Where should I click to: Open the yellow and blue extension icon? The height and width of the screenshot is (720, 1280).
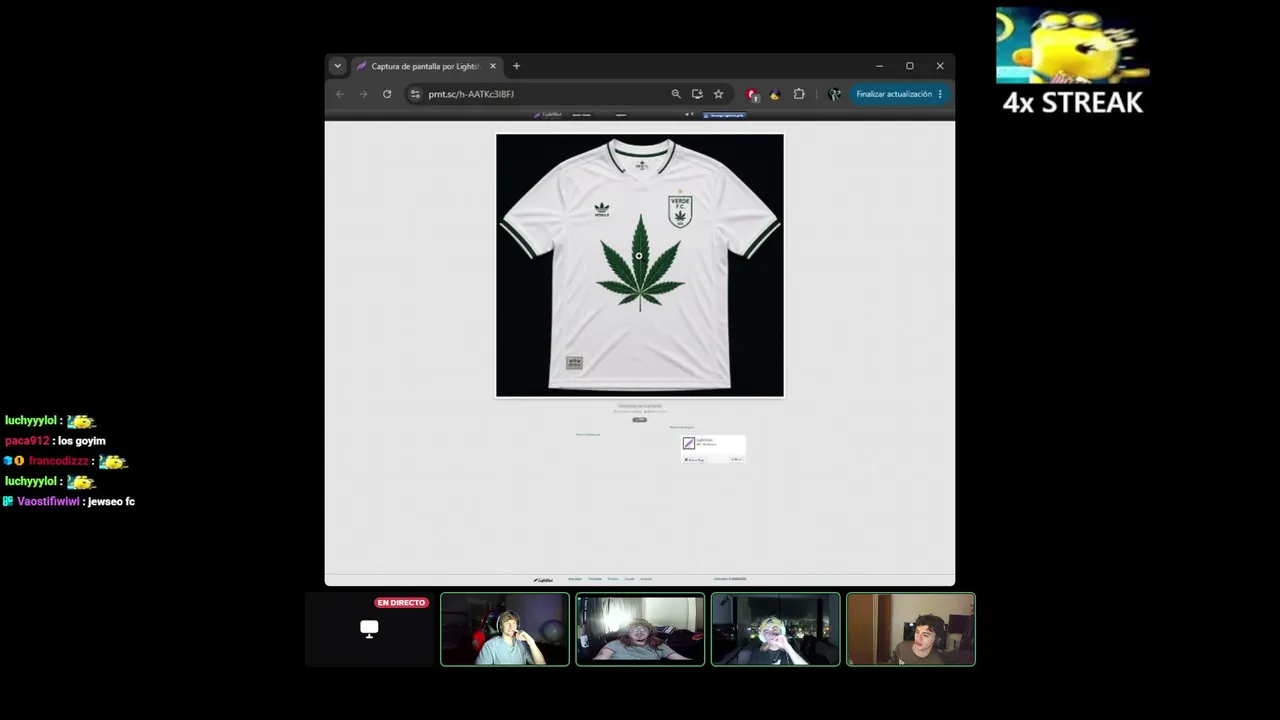pos(774,95)
